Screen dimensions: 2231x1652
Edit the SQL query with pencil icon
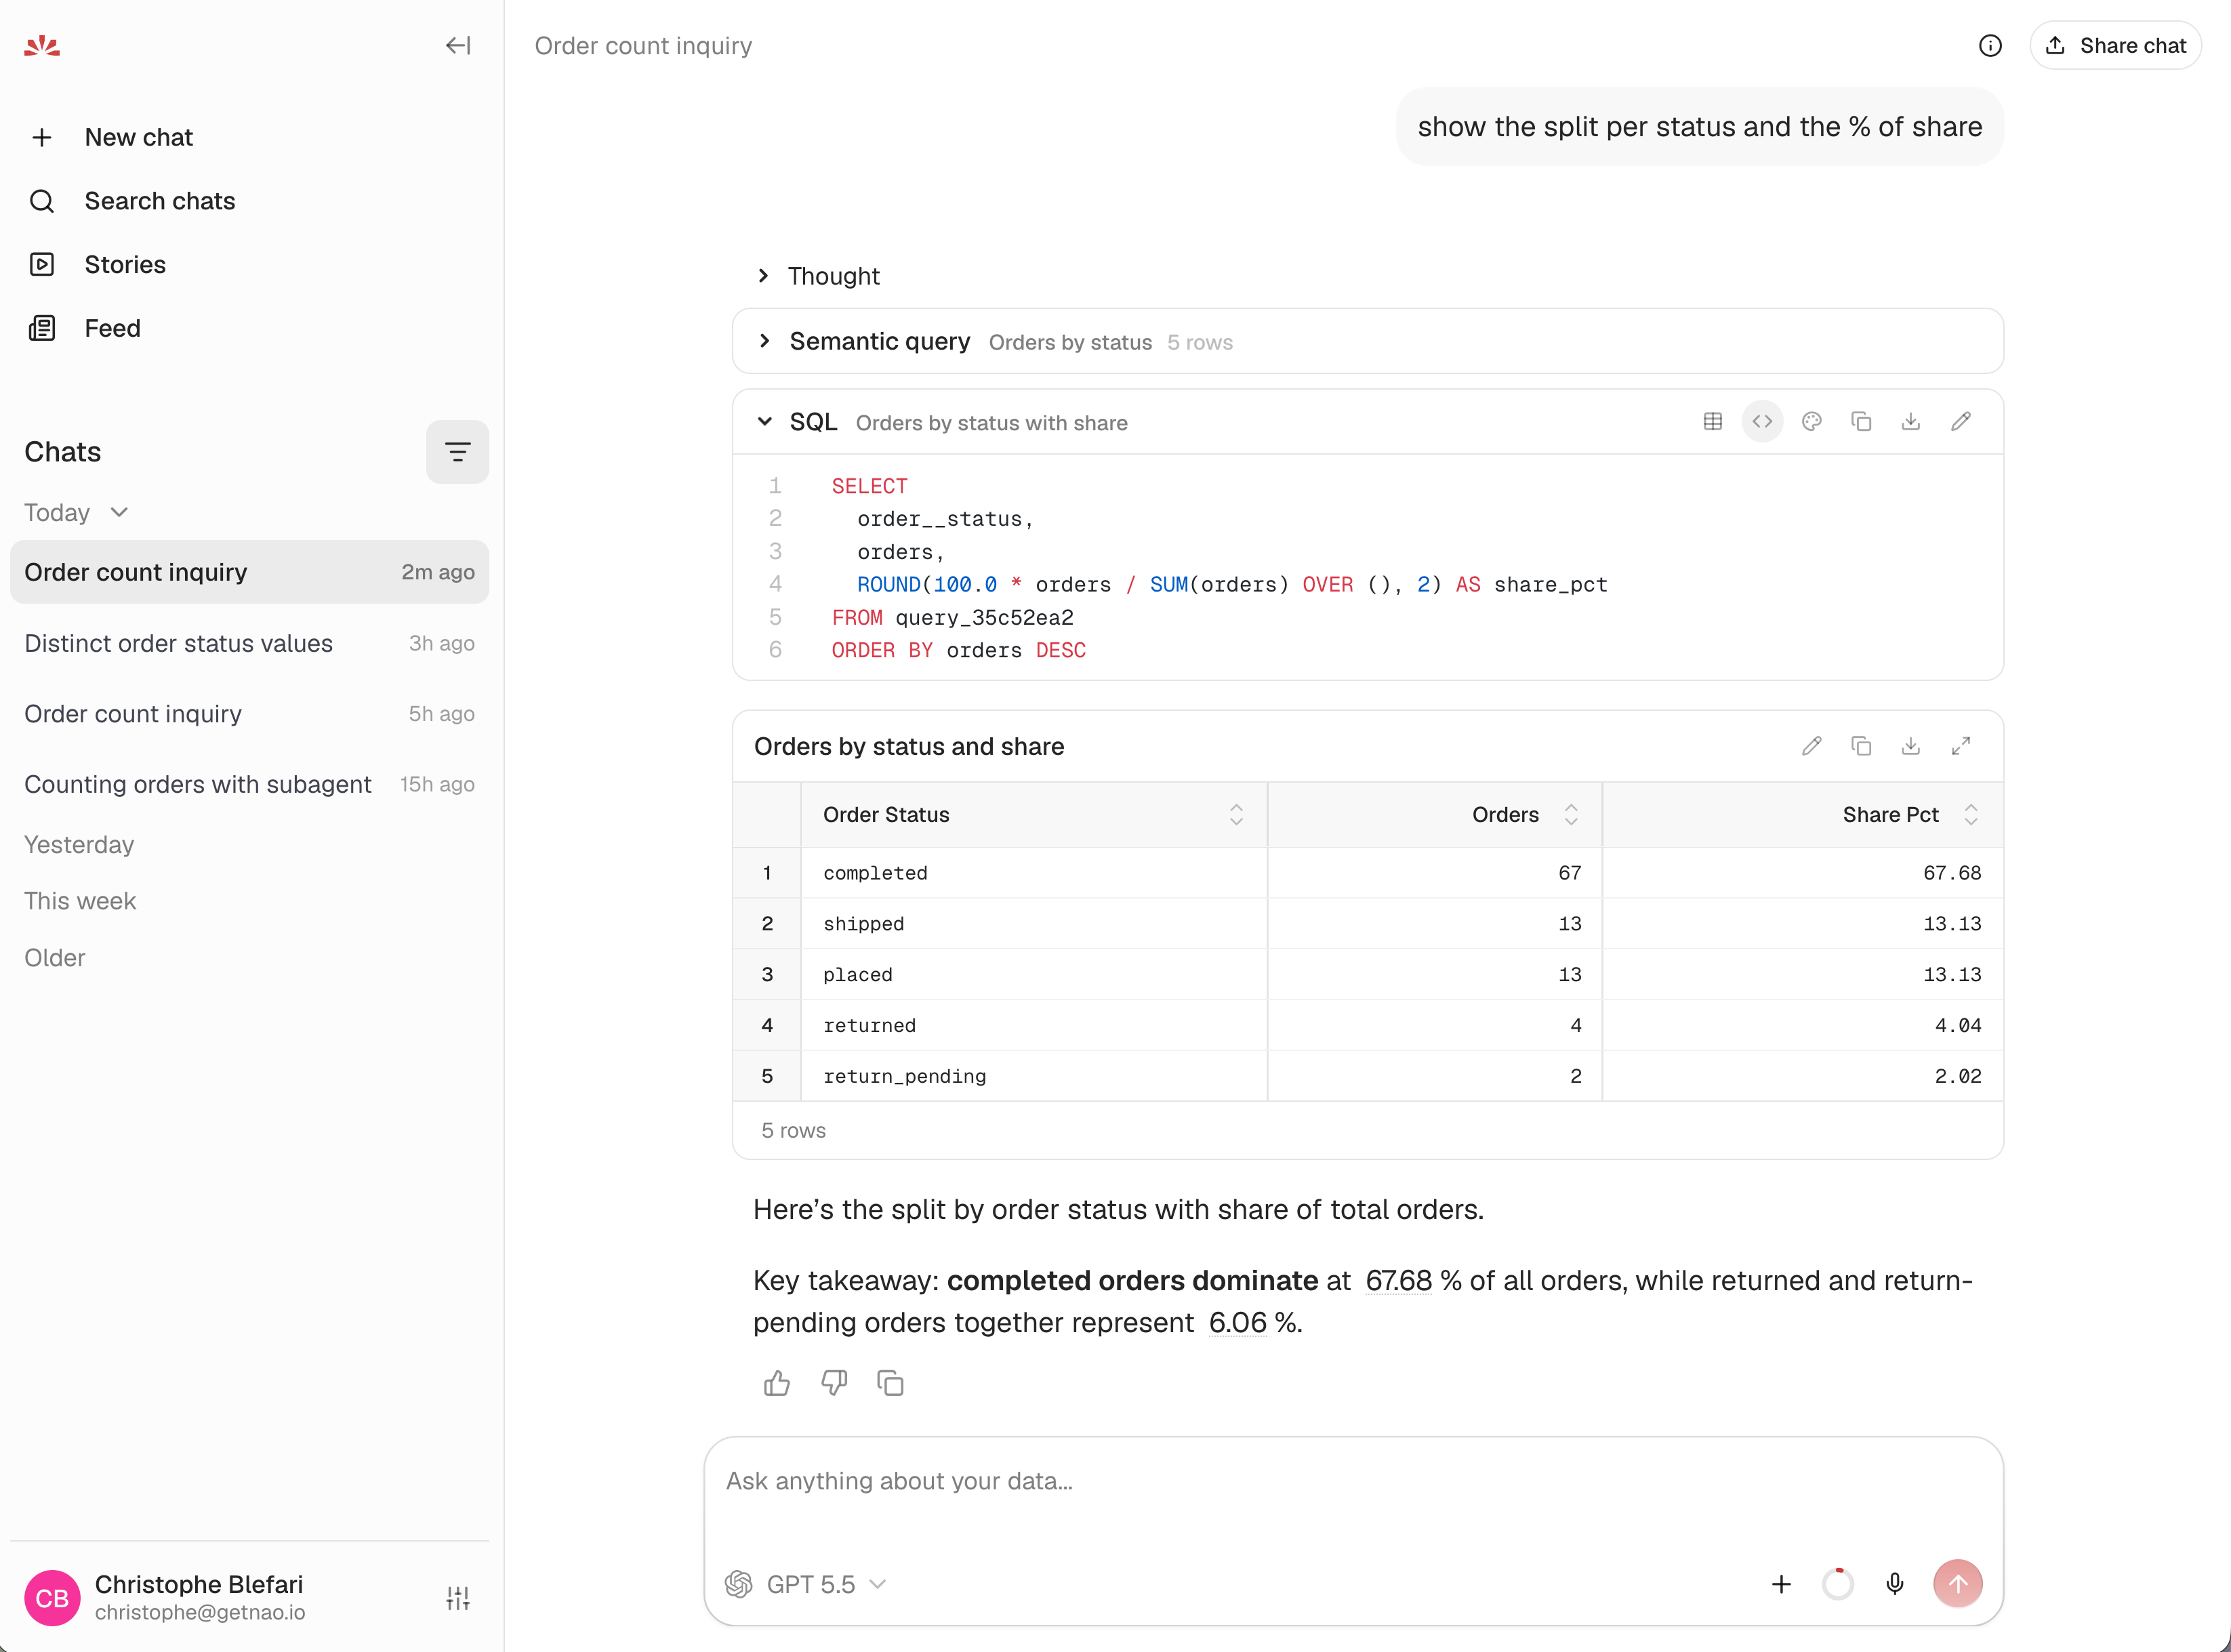pyautogui.click(x=1961, y=422)
